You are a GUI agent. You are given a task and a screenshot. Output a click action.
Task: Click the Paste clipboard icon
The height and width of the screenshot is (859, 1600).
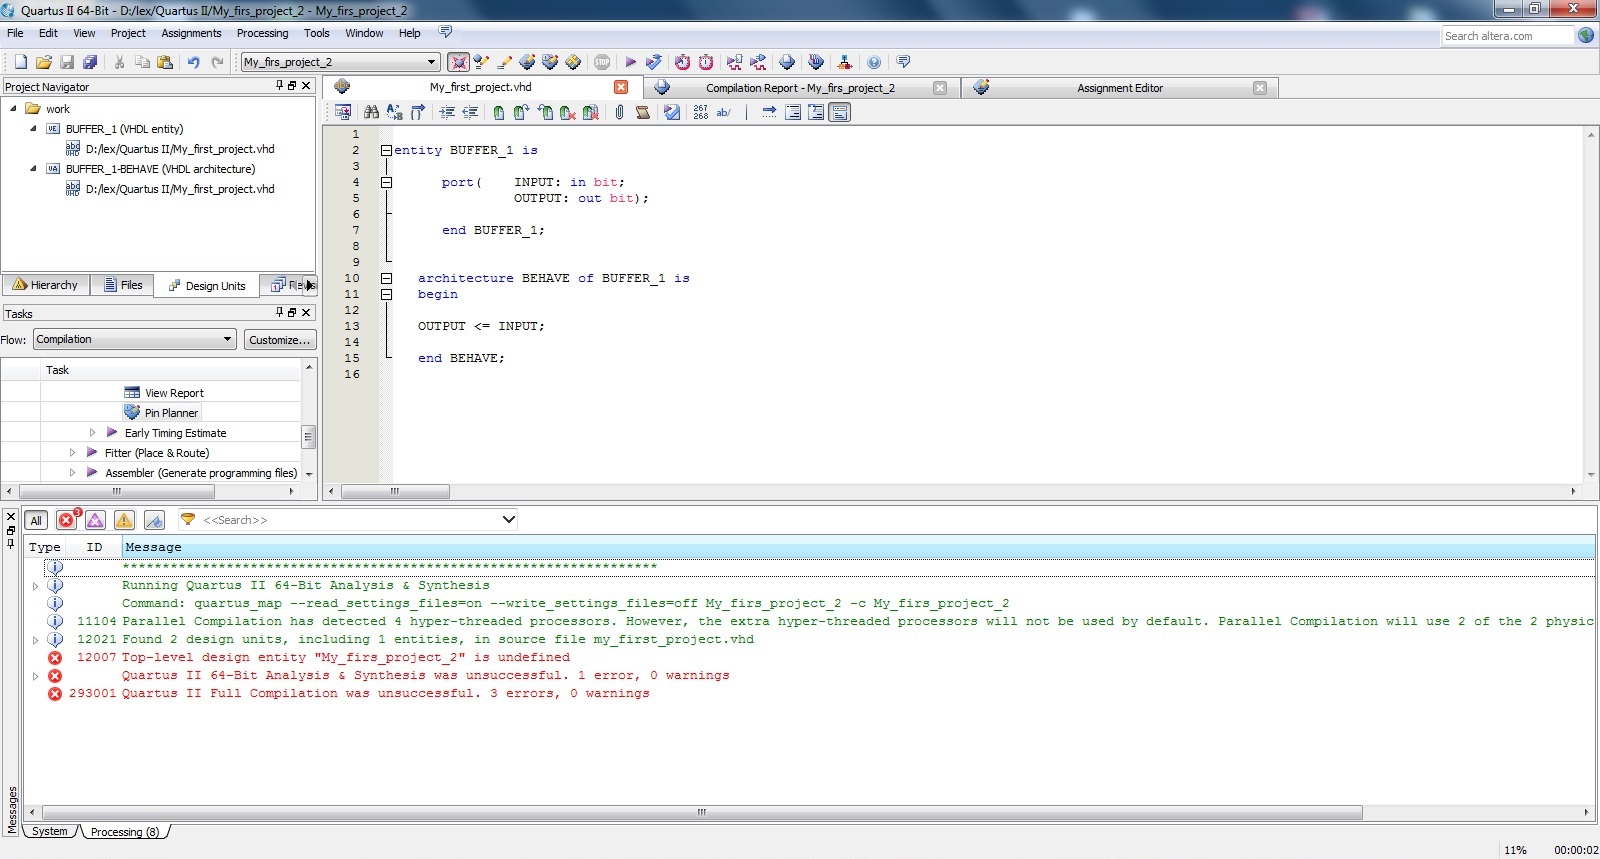click(166, 62)
